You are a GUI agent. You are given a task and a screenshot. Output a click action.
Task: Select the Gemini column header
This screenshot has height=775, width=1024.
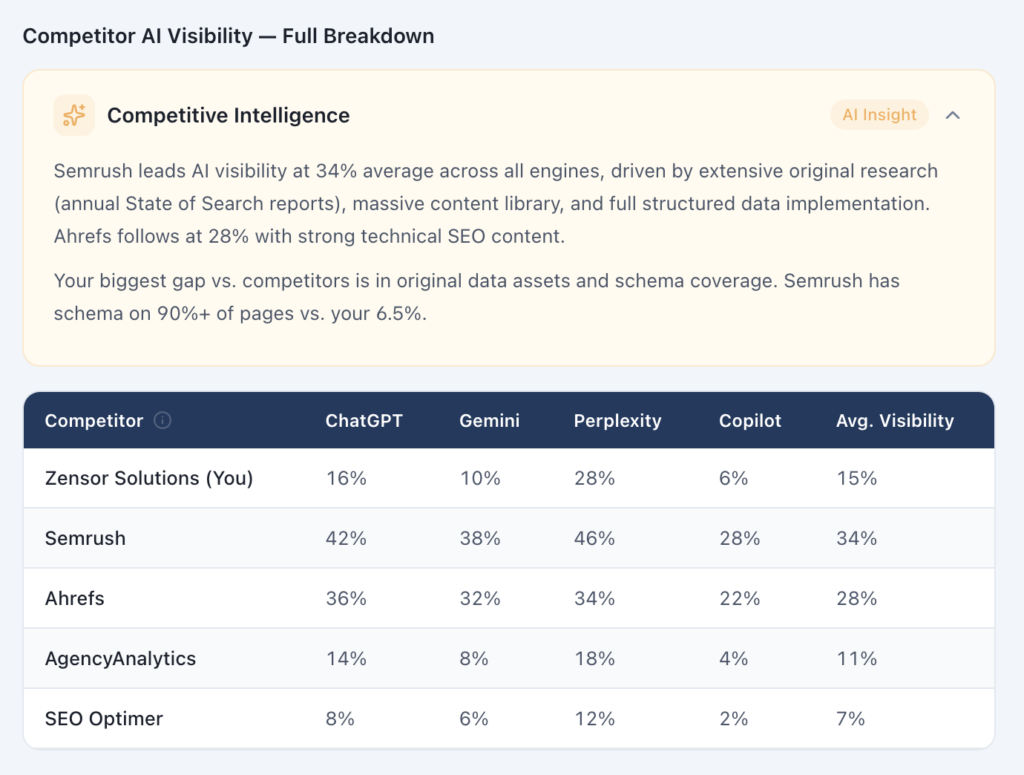[x=489, y=421]
